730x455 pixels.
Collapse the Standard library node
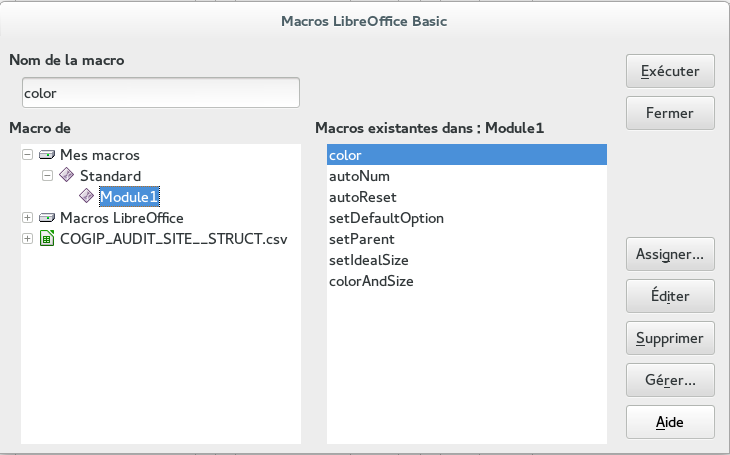[47, 175]
